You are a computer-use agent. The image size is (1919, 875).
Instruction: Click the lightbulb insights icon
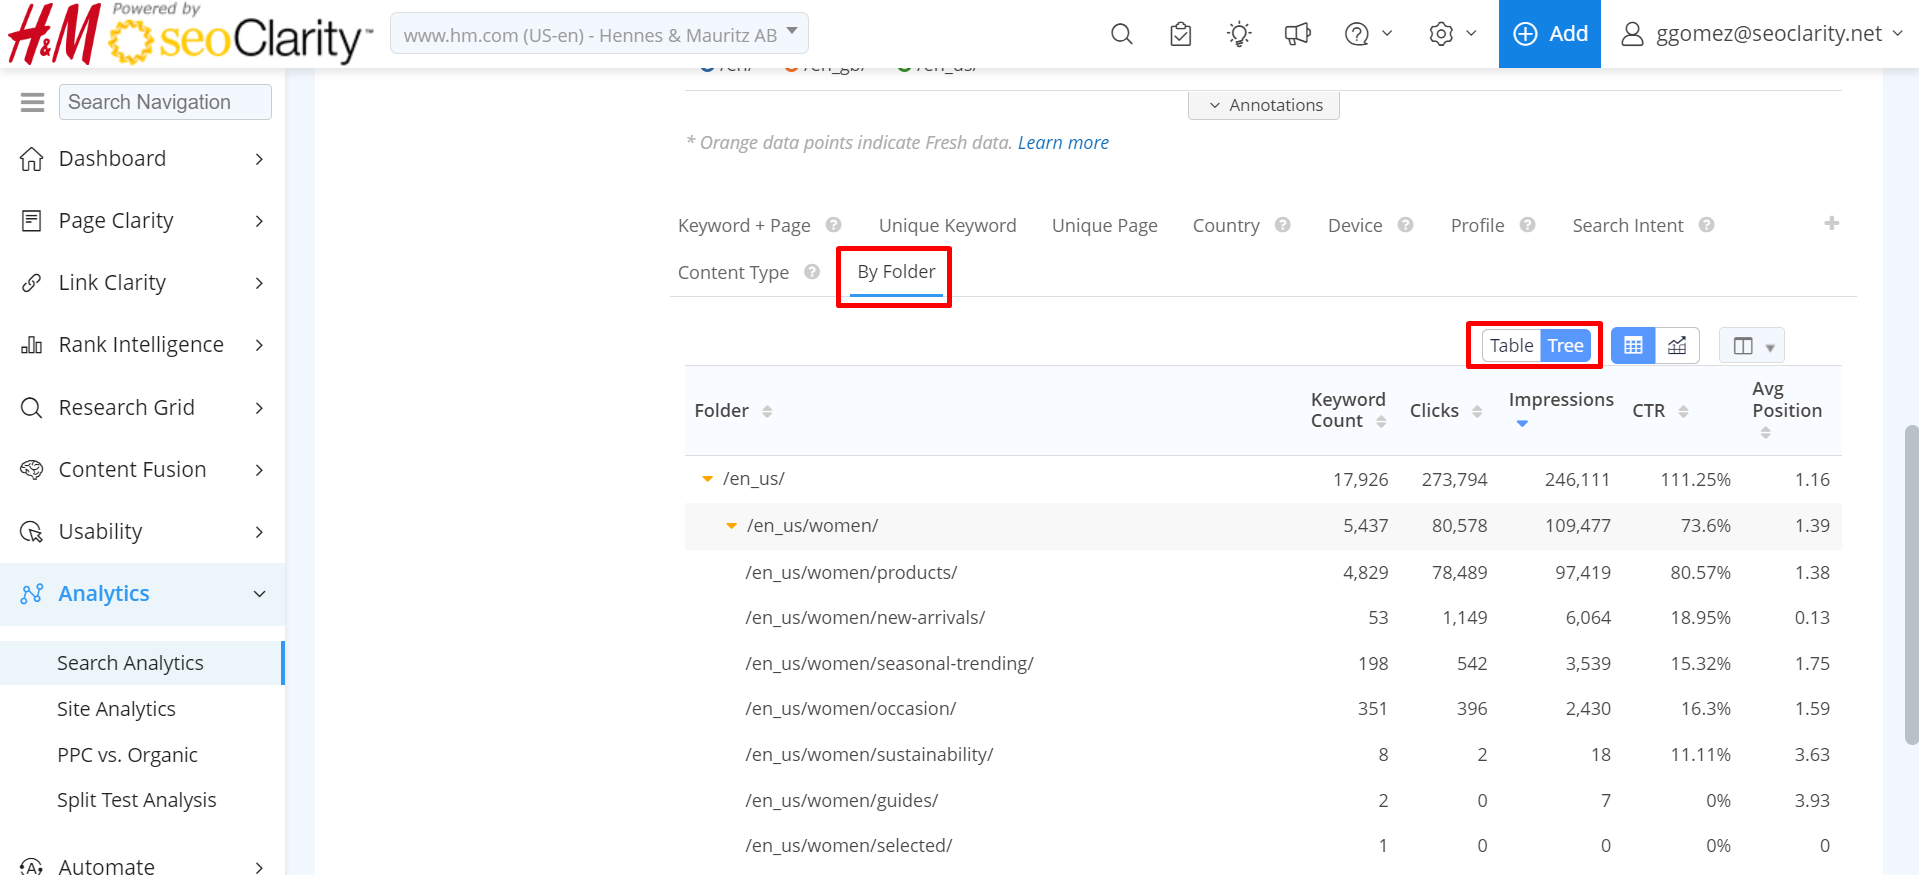[1239, 34]
